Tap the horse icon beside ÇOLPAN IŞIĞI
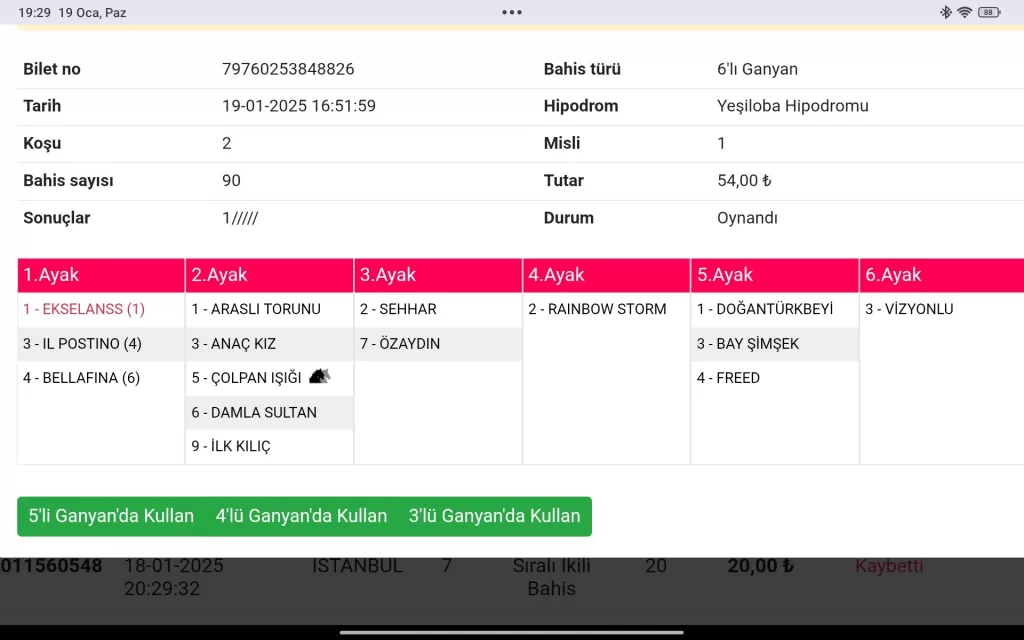 (x=319, y=377)
